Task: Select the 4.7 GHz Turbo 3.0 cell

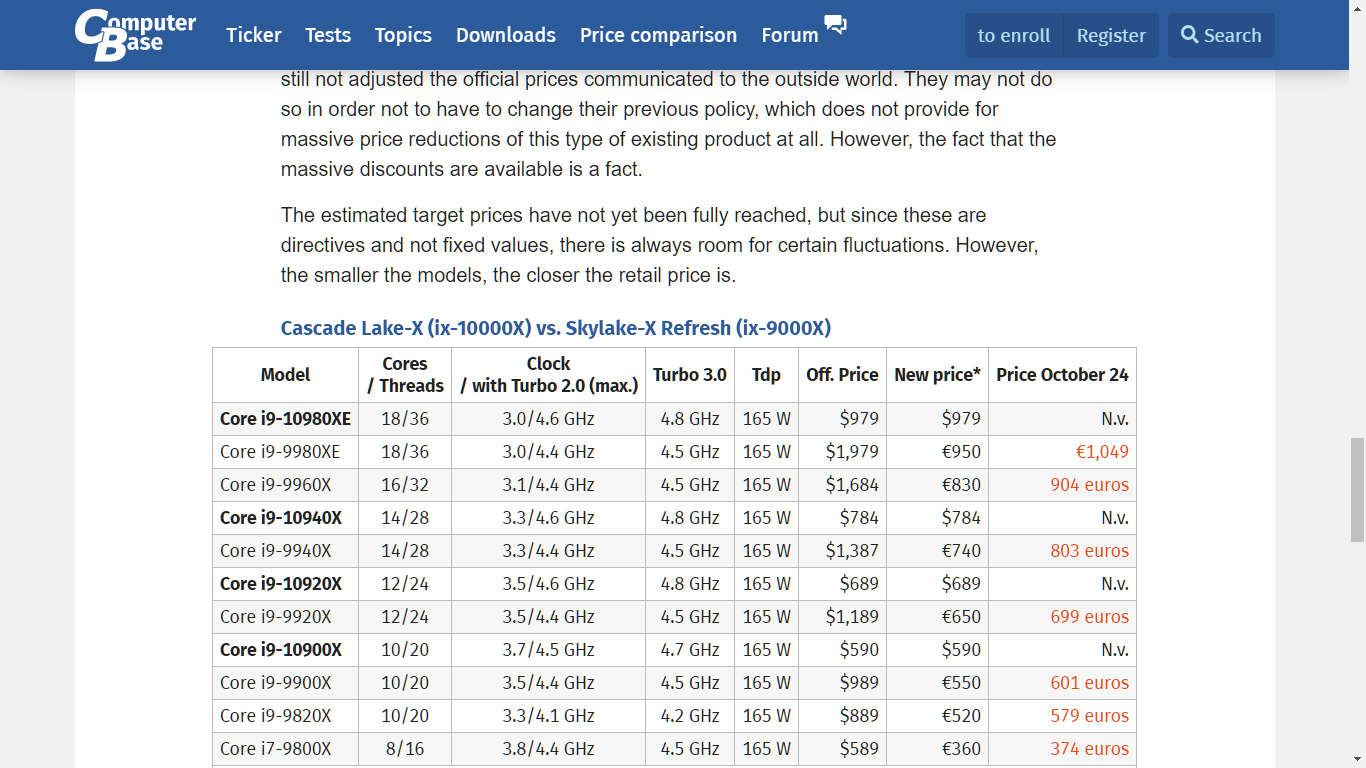Action: [690, 650]
